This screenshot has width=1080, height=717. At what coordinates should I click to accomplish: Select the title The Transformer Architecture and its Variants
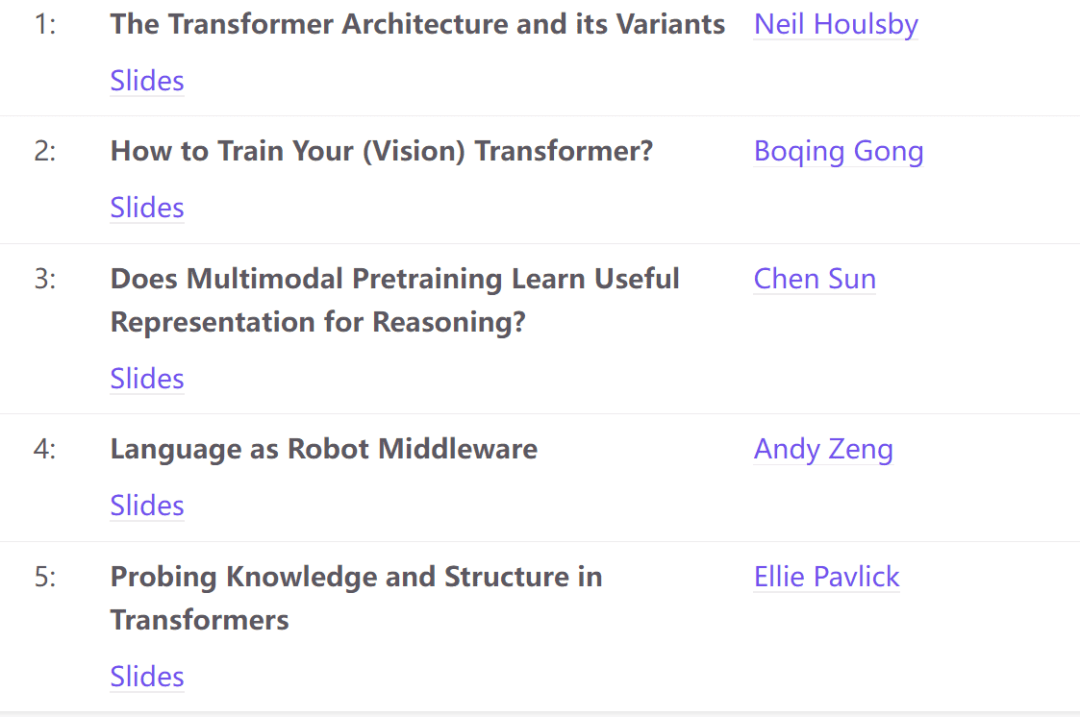417,24
